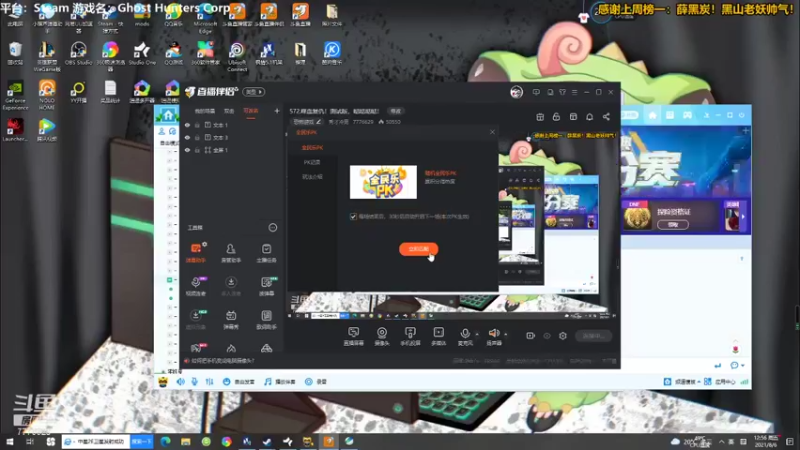Click the gift box icon above preview
This screenshot has width=800, height=450.
(540, 117)
